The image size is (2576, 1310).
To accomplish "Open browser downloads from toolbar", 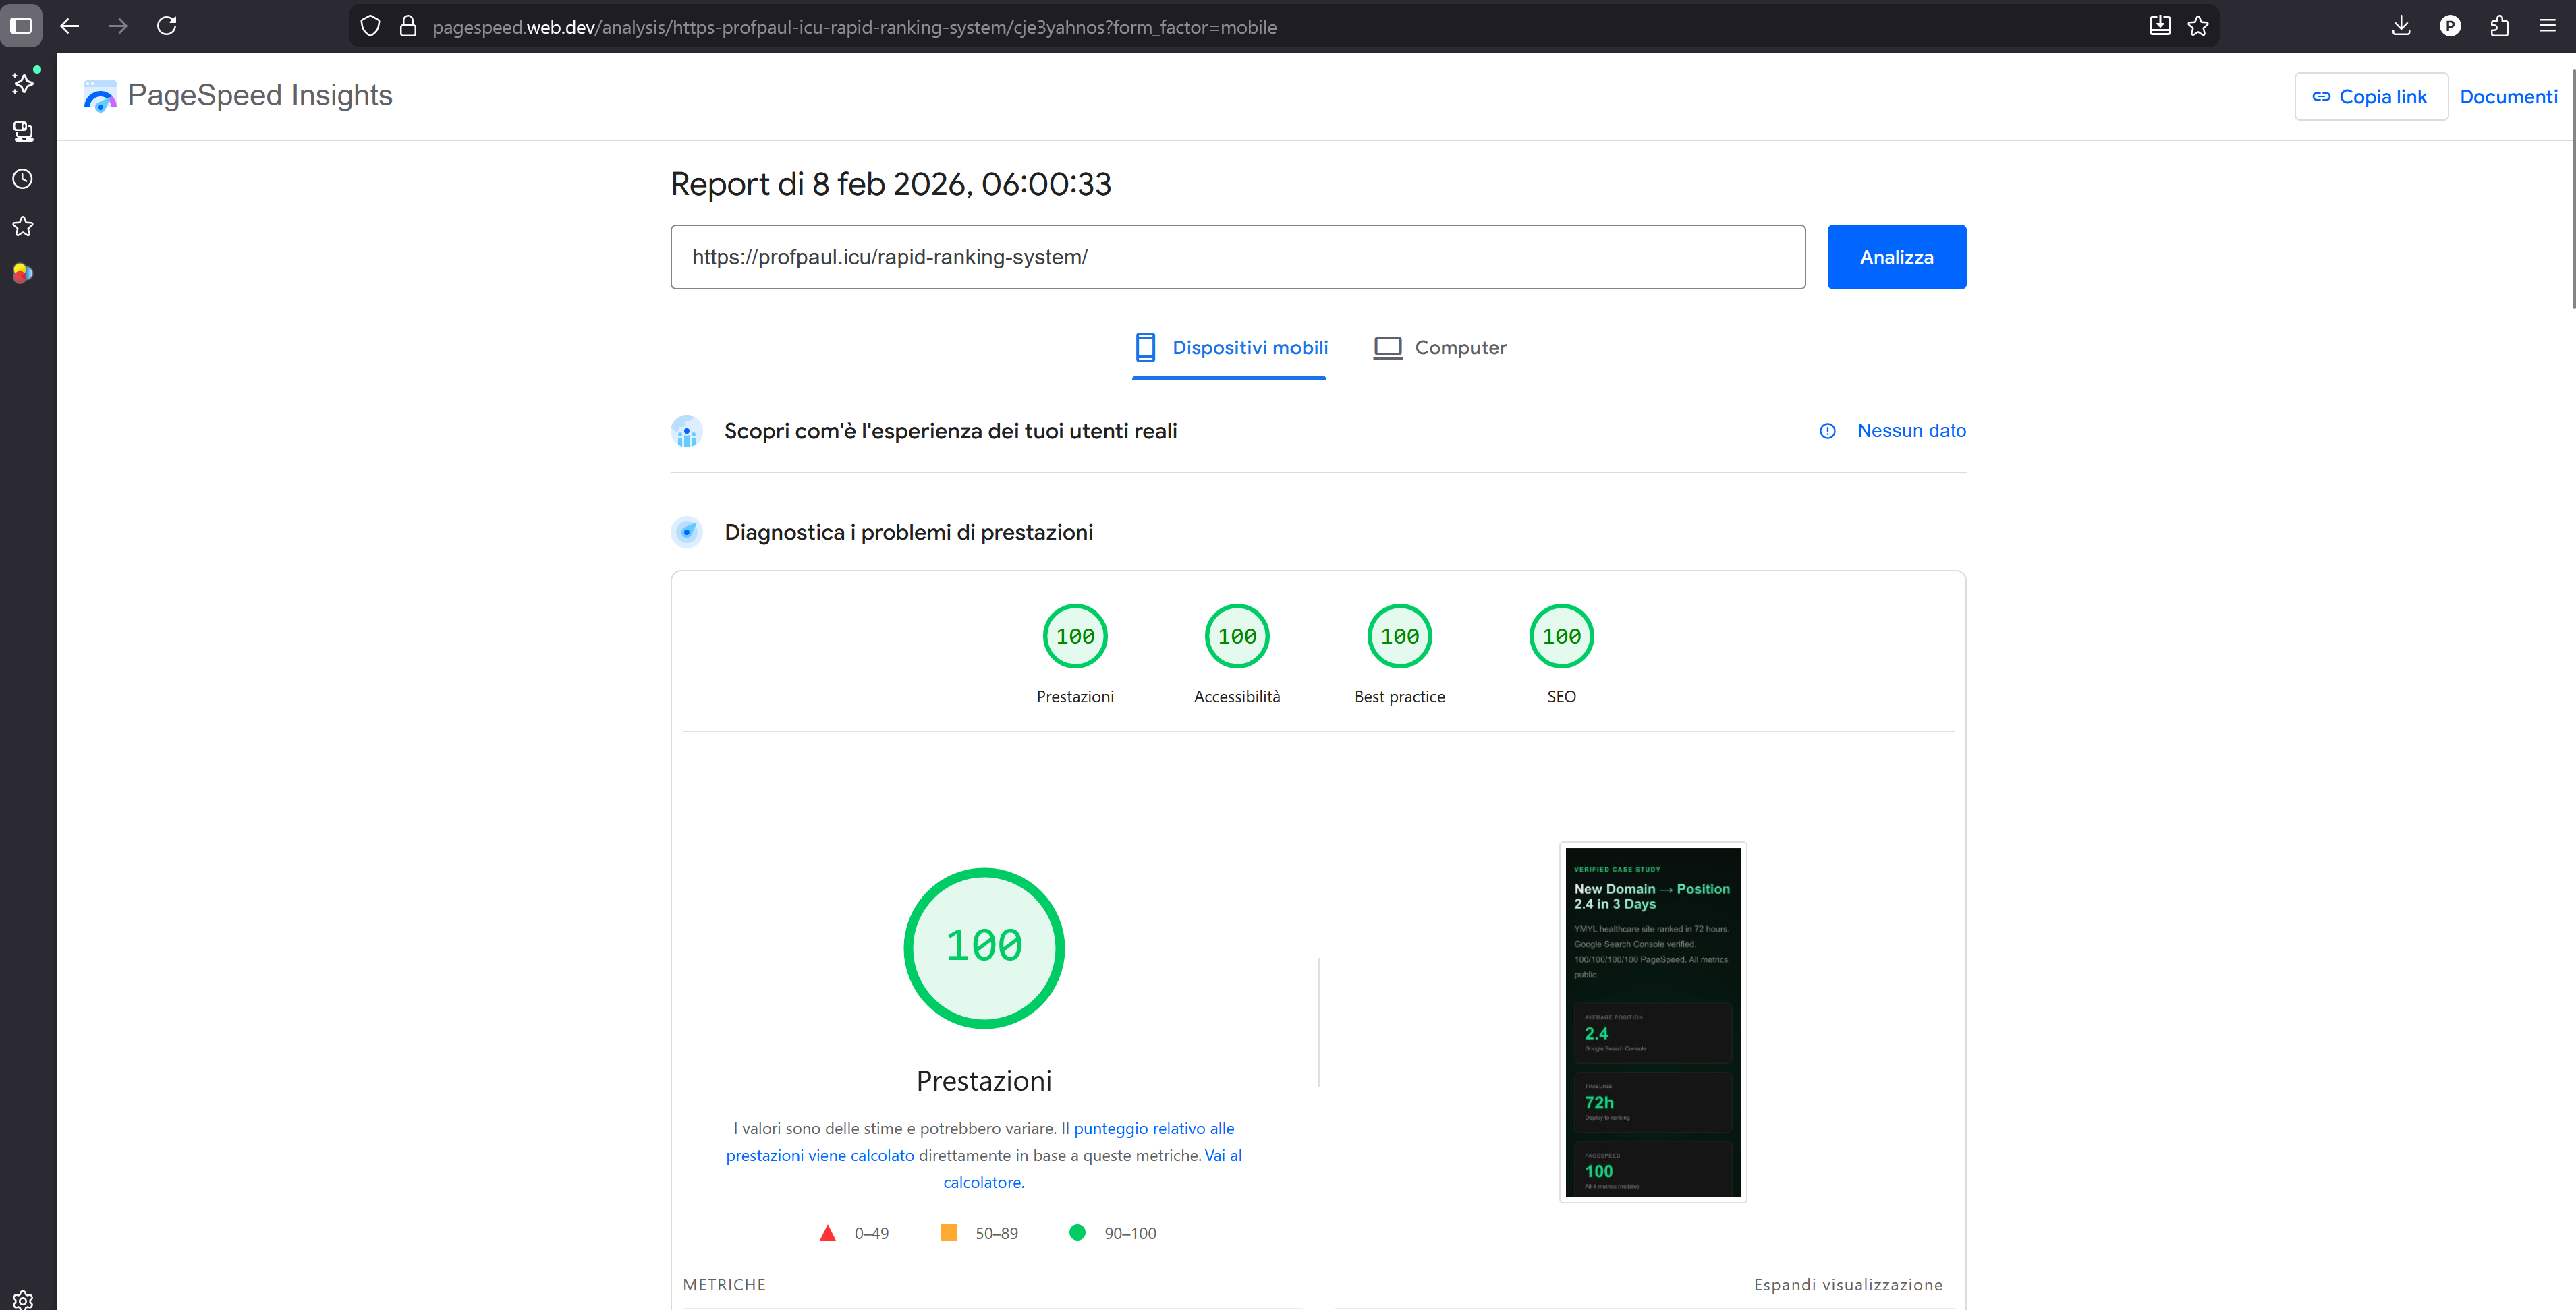I will 2401,26.
